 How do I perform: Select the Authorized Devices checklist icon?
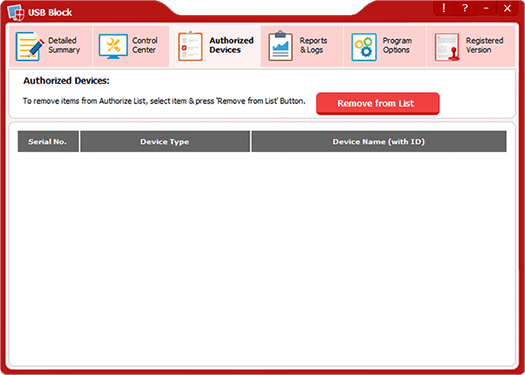[x=190, y=46]
